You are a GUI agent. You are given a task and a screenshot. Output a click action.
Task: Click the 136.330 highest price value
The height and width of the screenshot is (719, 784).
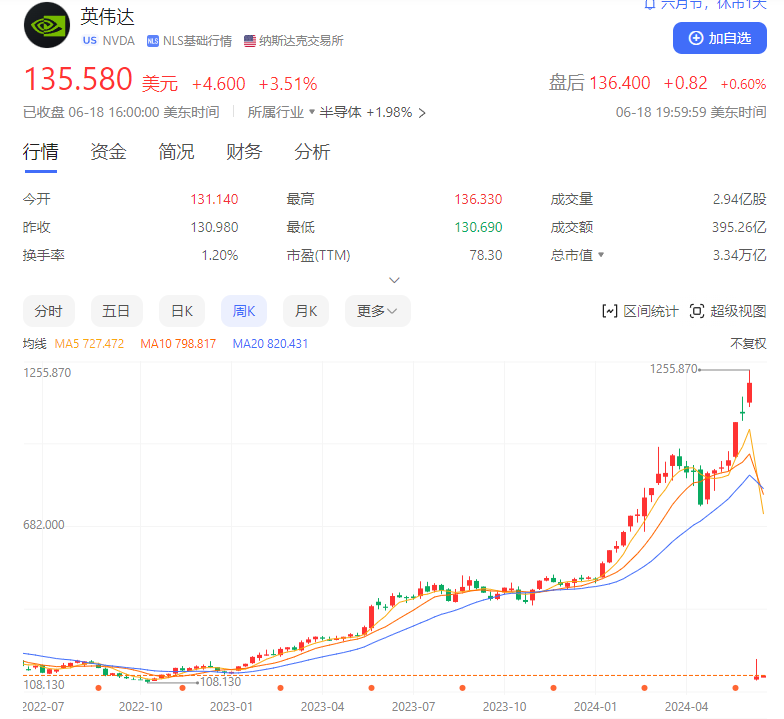pos(478,199)
